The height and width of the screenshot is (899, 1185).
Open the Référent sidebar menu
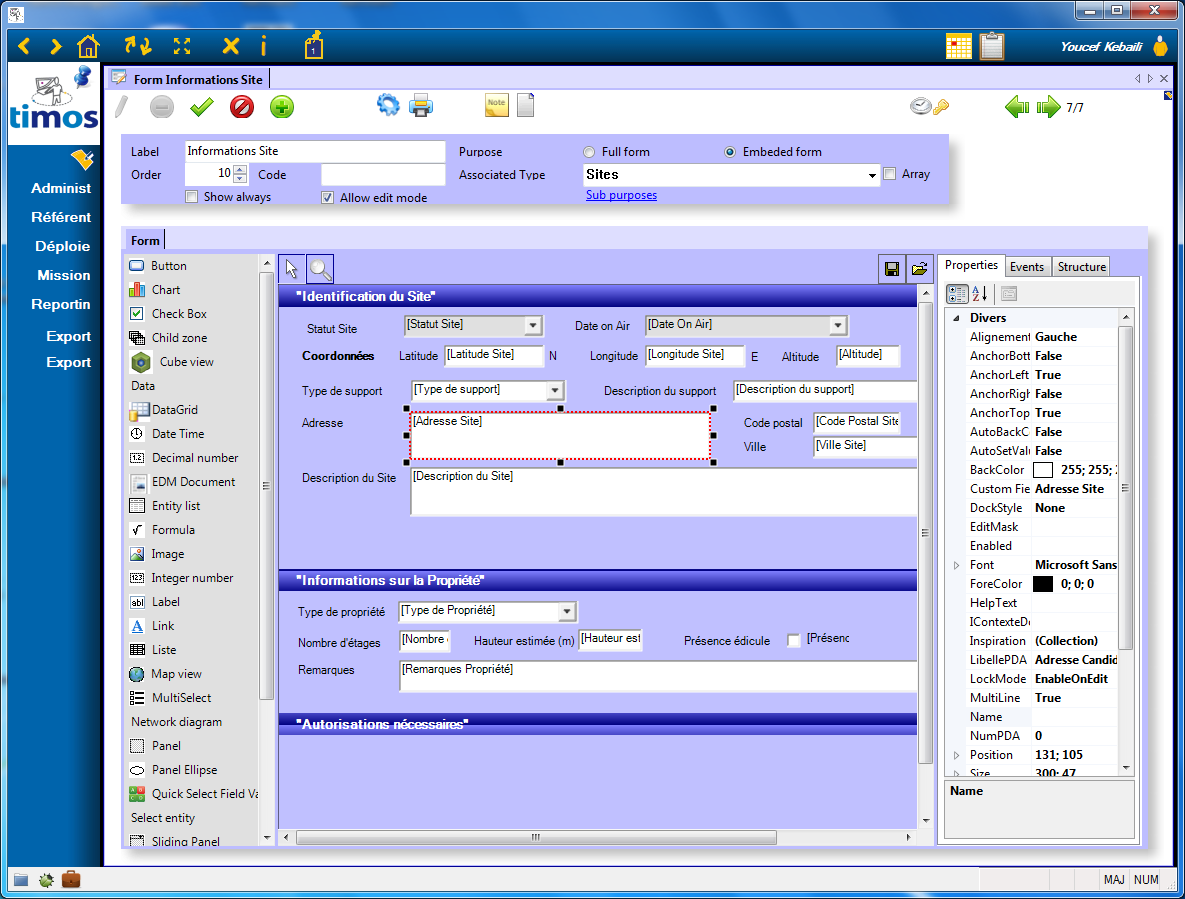tap(61, 217)
